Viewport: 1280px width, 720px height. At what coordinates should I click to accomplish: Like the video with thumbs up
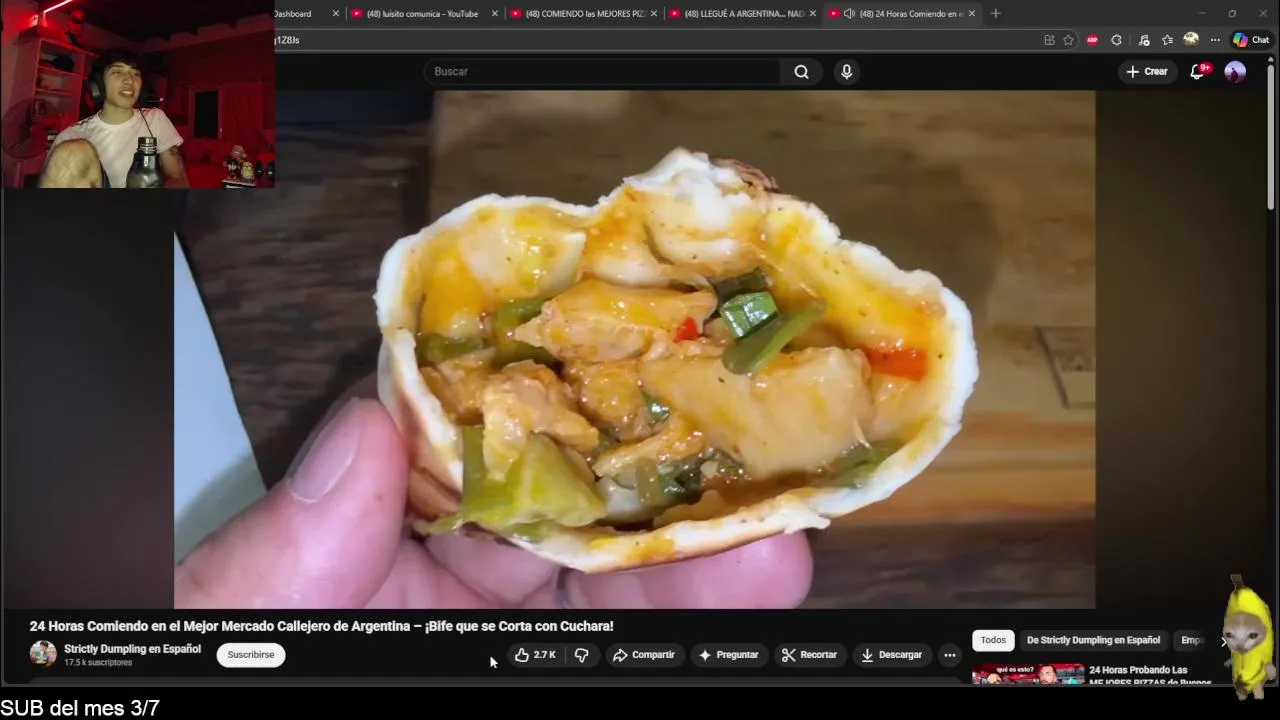click(535, 655)
